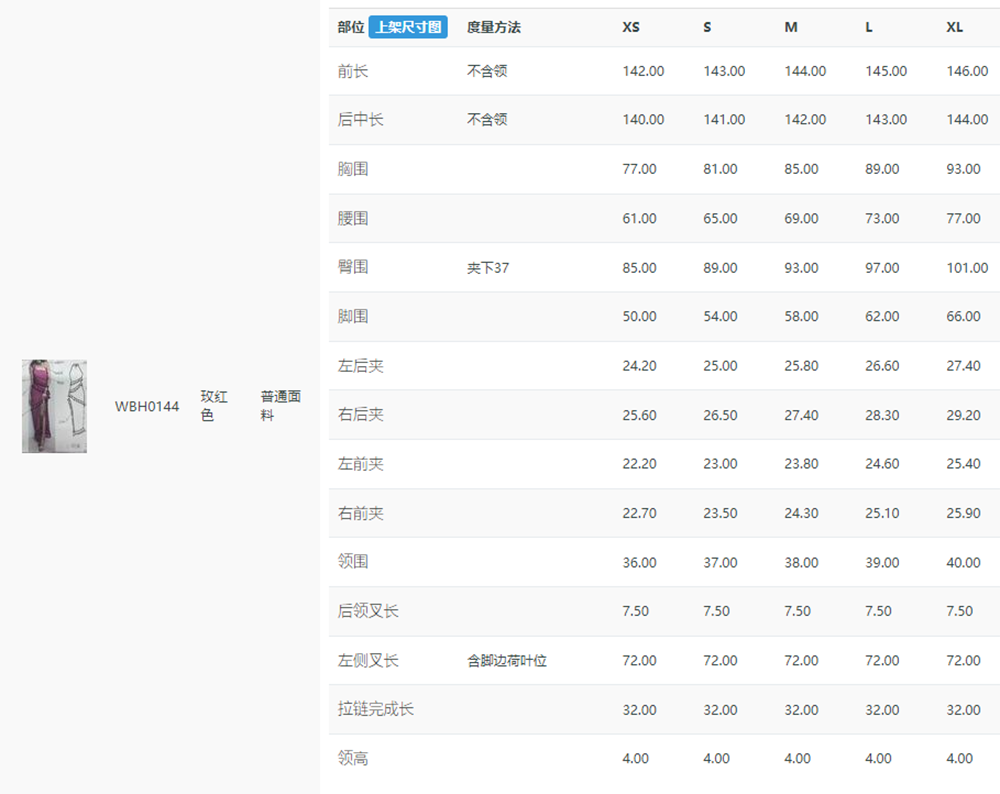Click the 右前夹 XS value 22.70
This screenshot has width=1000, height=794.
tap(639, 513)
